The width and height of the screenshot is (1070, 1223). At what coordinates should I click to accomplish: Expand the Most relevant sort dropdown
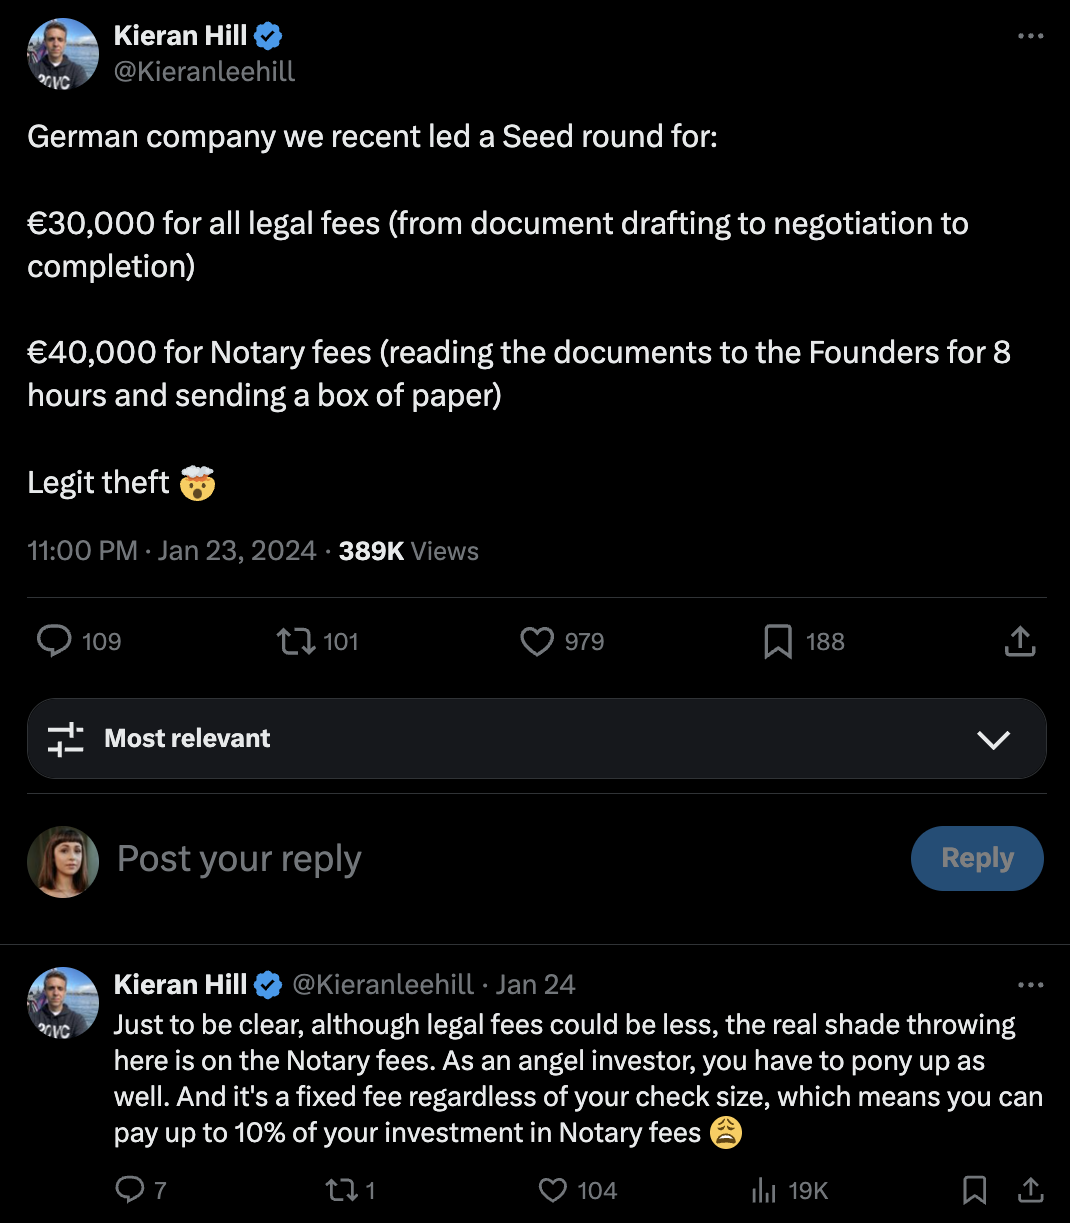tap(536, 739)
